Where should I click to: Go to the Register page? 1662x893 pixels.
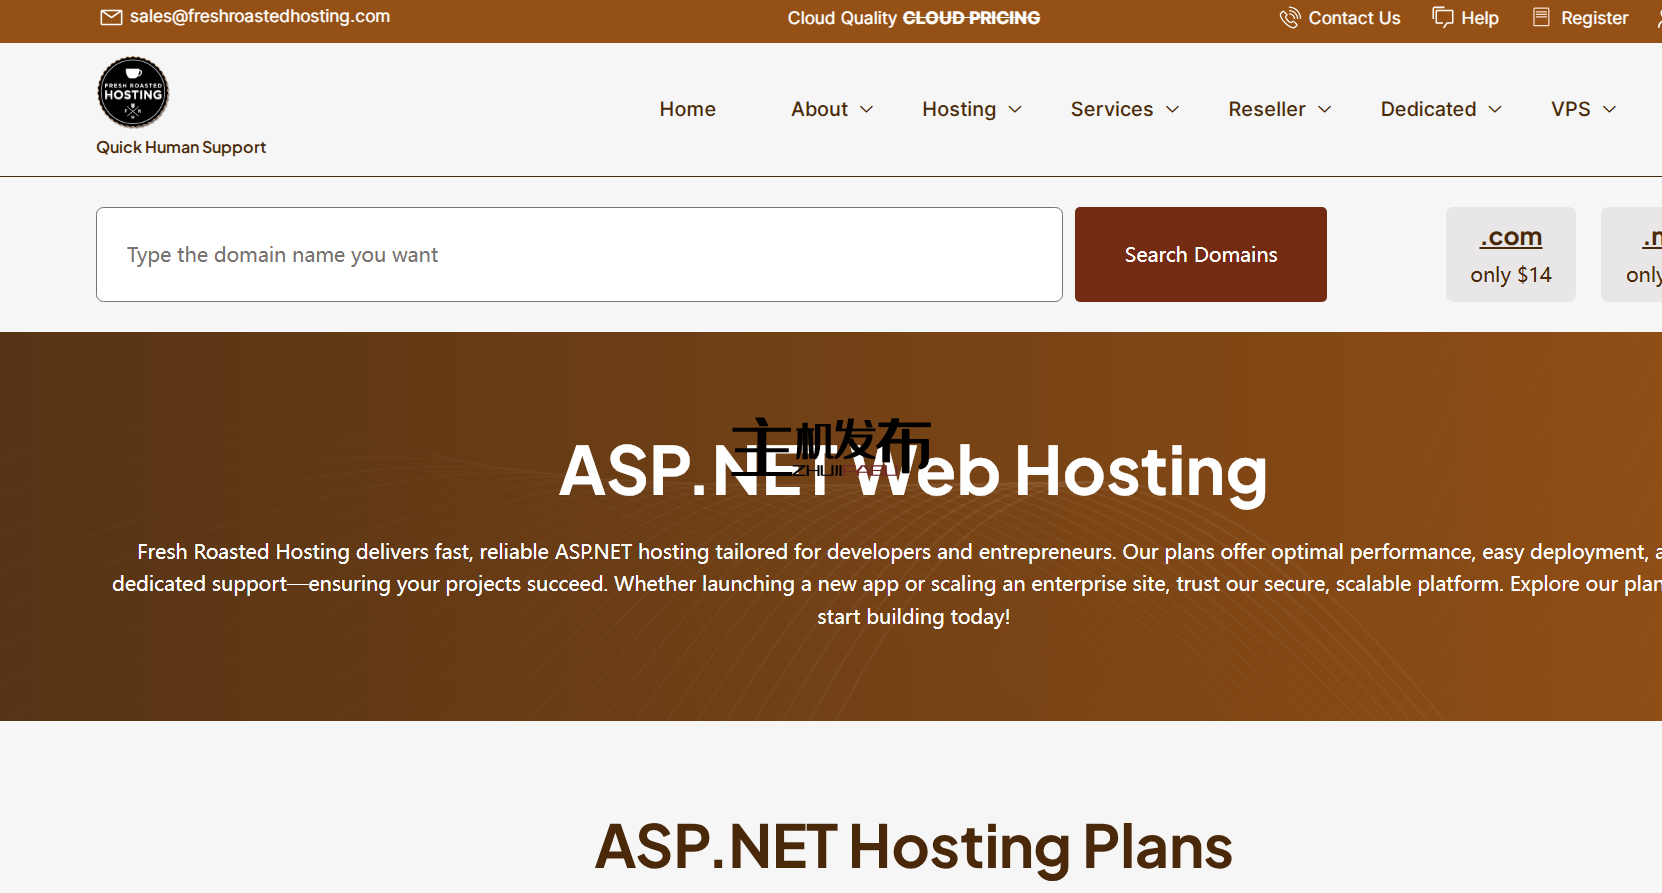(1594, 18)
